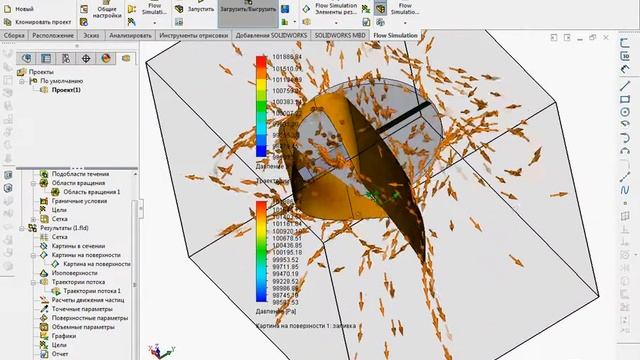
Task: Switch to the Сборка tab
Action: coord(14,36)
